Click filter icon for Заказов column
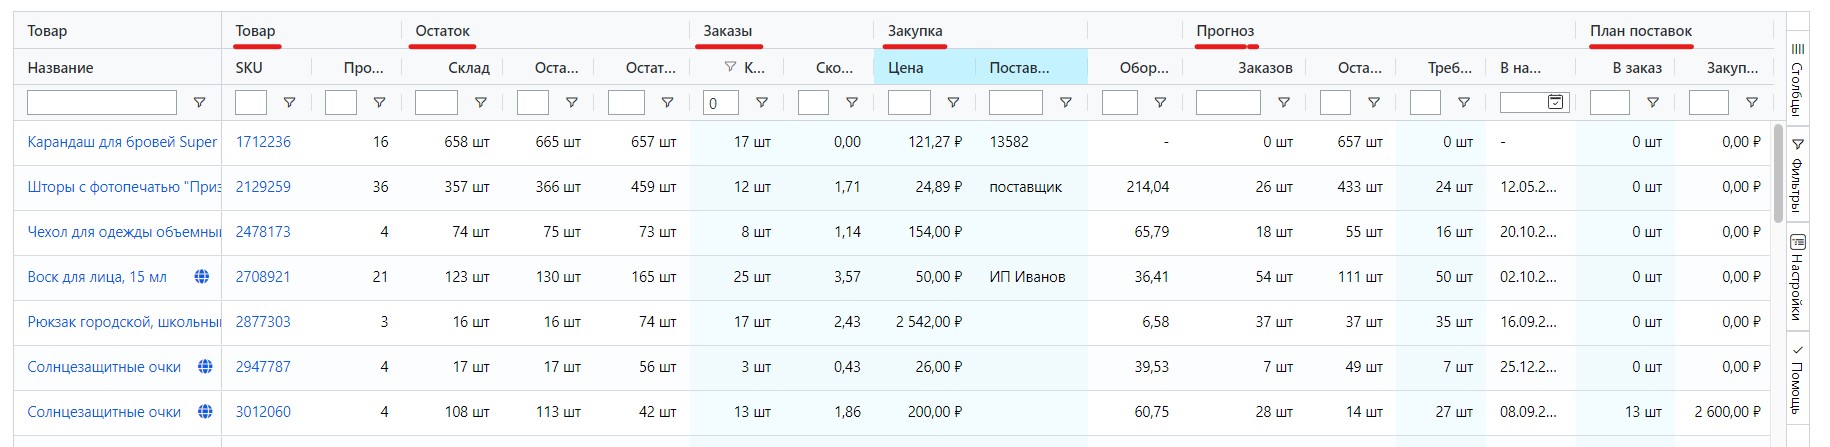This screenshot has height=447, width=1830. pyautogui.click(x=1283, y=103)
